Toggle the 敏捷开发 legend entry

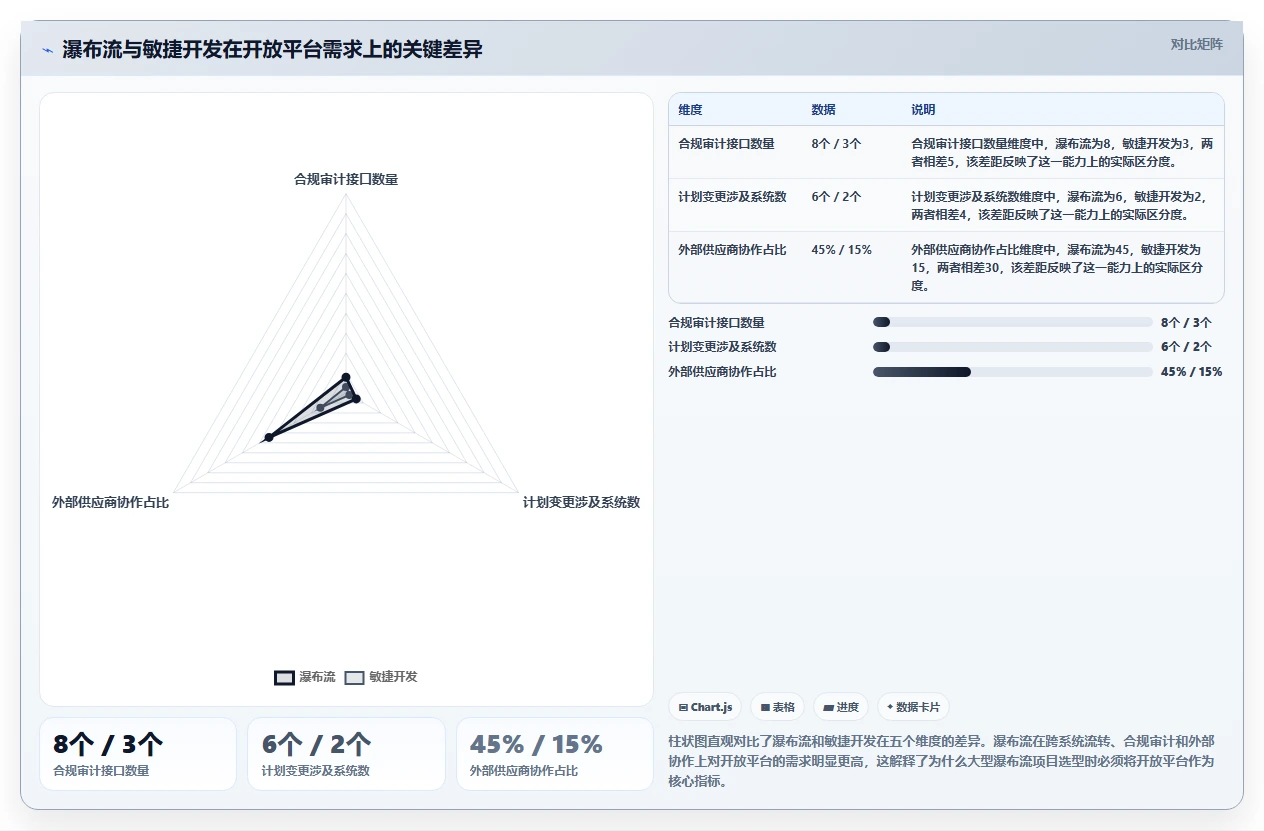(x=381, y=677)
